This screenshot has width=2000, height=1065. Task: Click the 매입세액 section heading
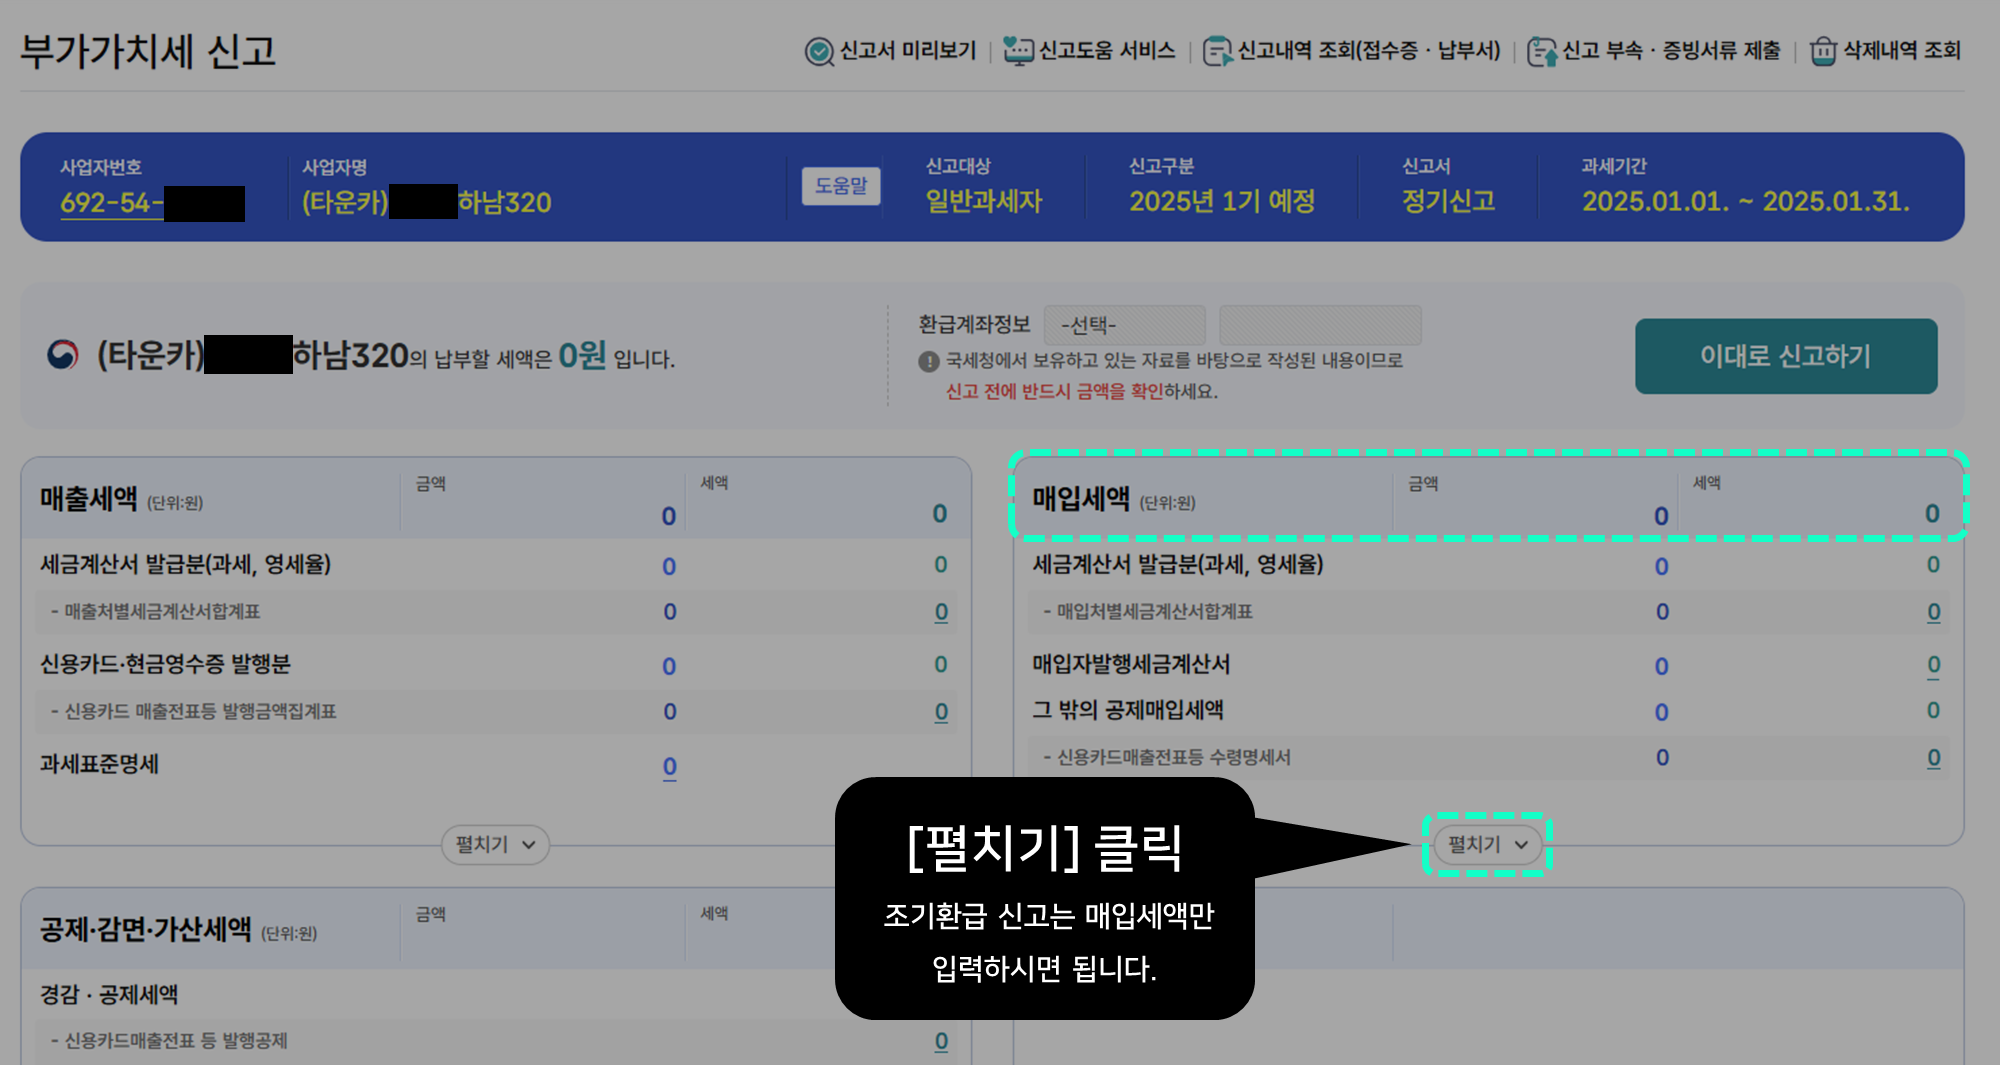click(1081, 498)
